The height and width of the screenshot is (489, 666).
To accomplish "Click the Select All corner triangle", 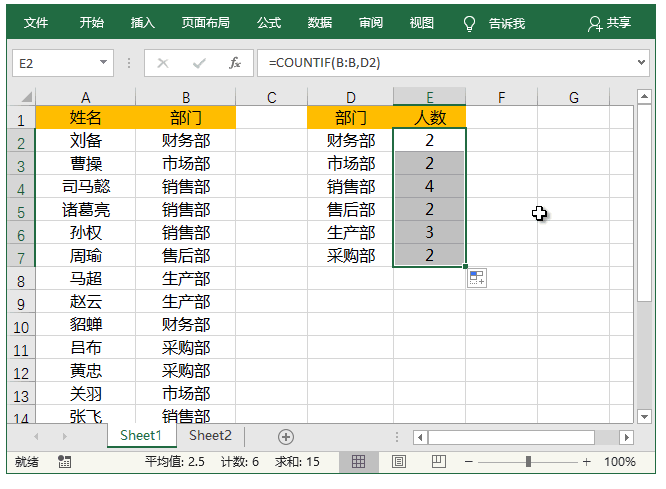I will pyautogui.click(x=26, y=97).
